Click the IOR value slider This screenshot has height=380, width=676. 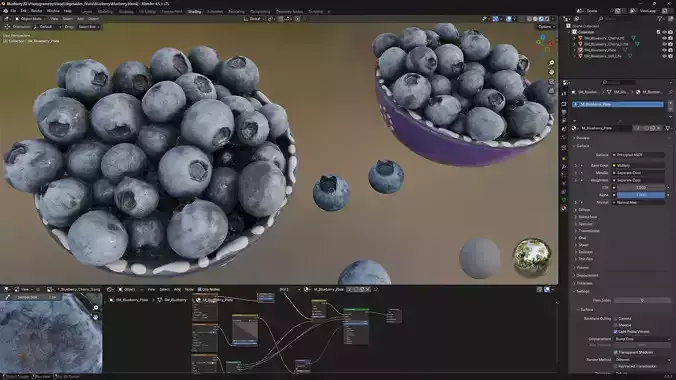(x=641, y=188)
